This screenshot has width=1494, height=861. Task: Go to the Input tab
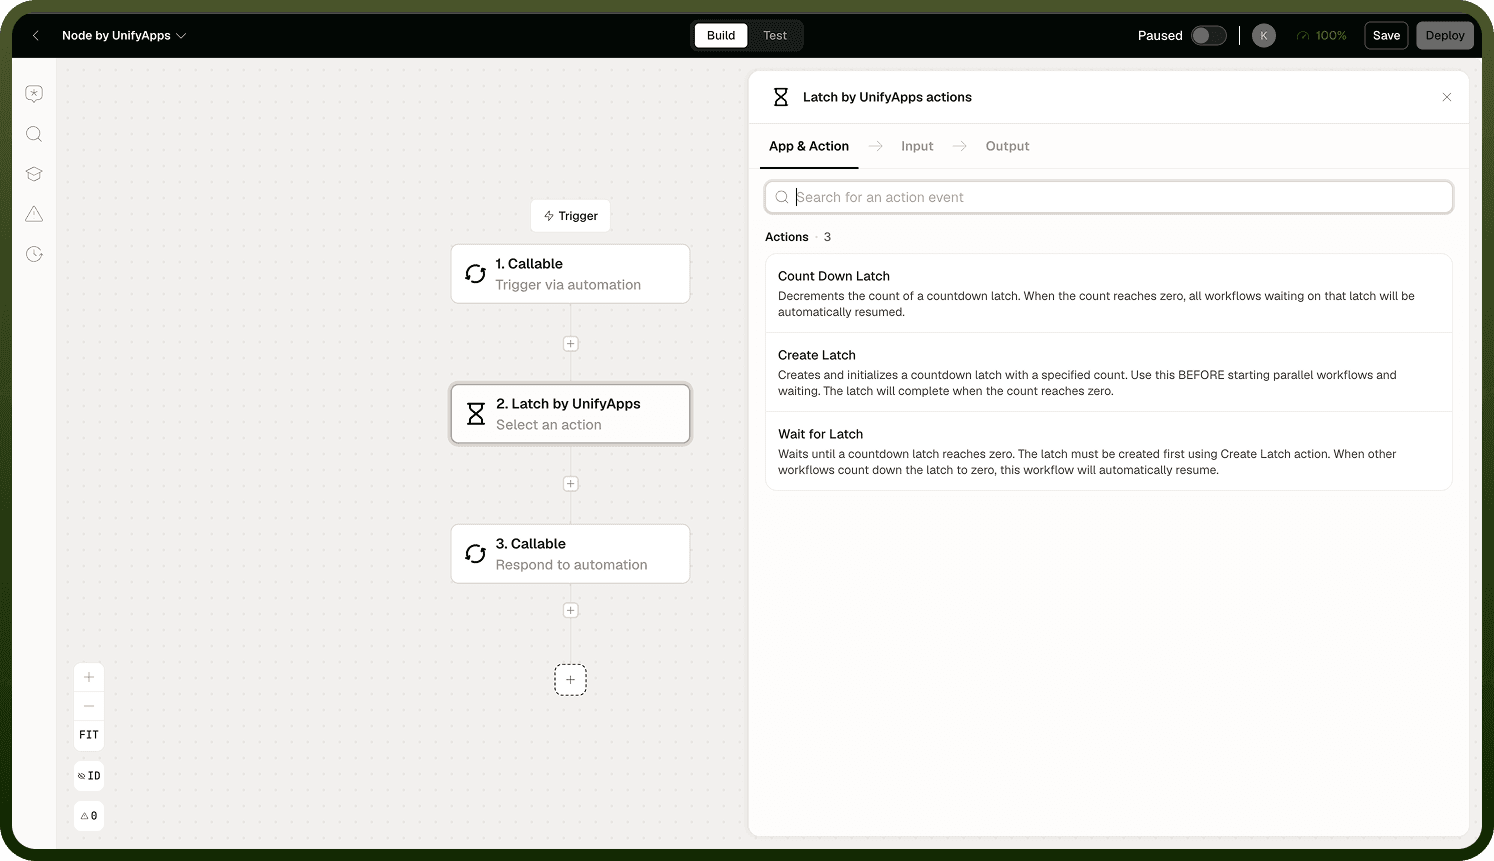coord(917,146)
